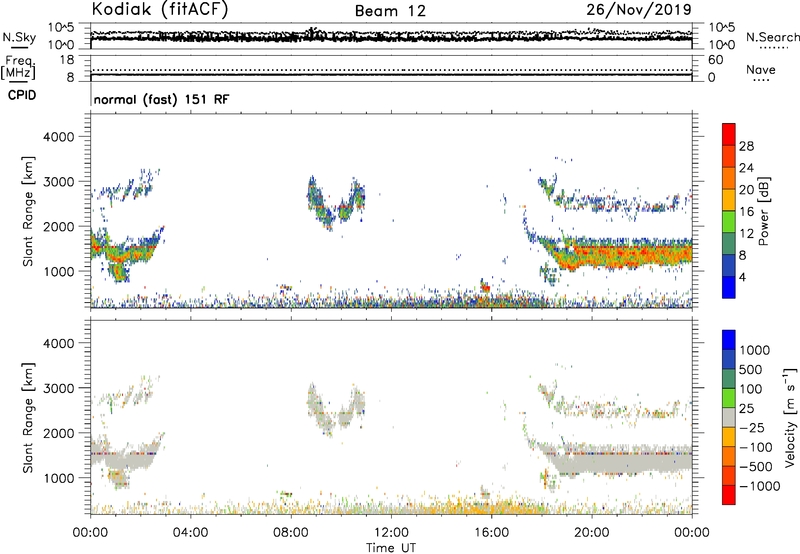Image resolution: width=800 pixels, height=554 pixels.
Task: Click the -1000 label on Velocity colorbar
Action: [x=760, y=486]
